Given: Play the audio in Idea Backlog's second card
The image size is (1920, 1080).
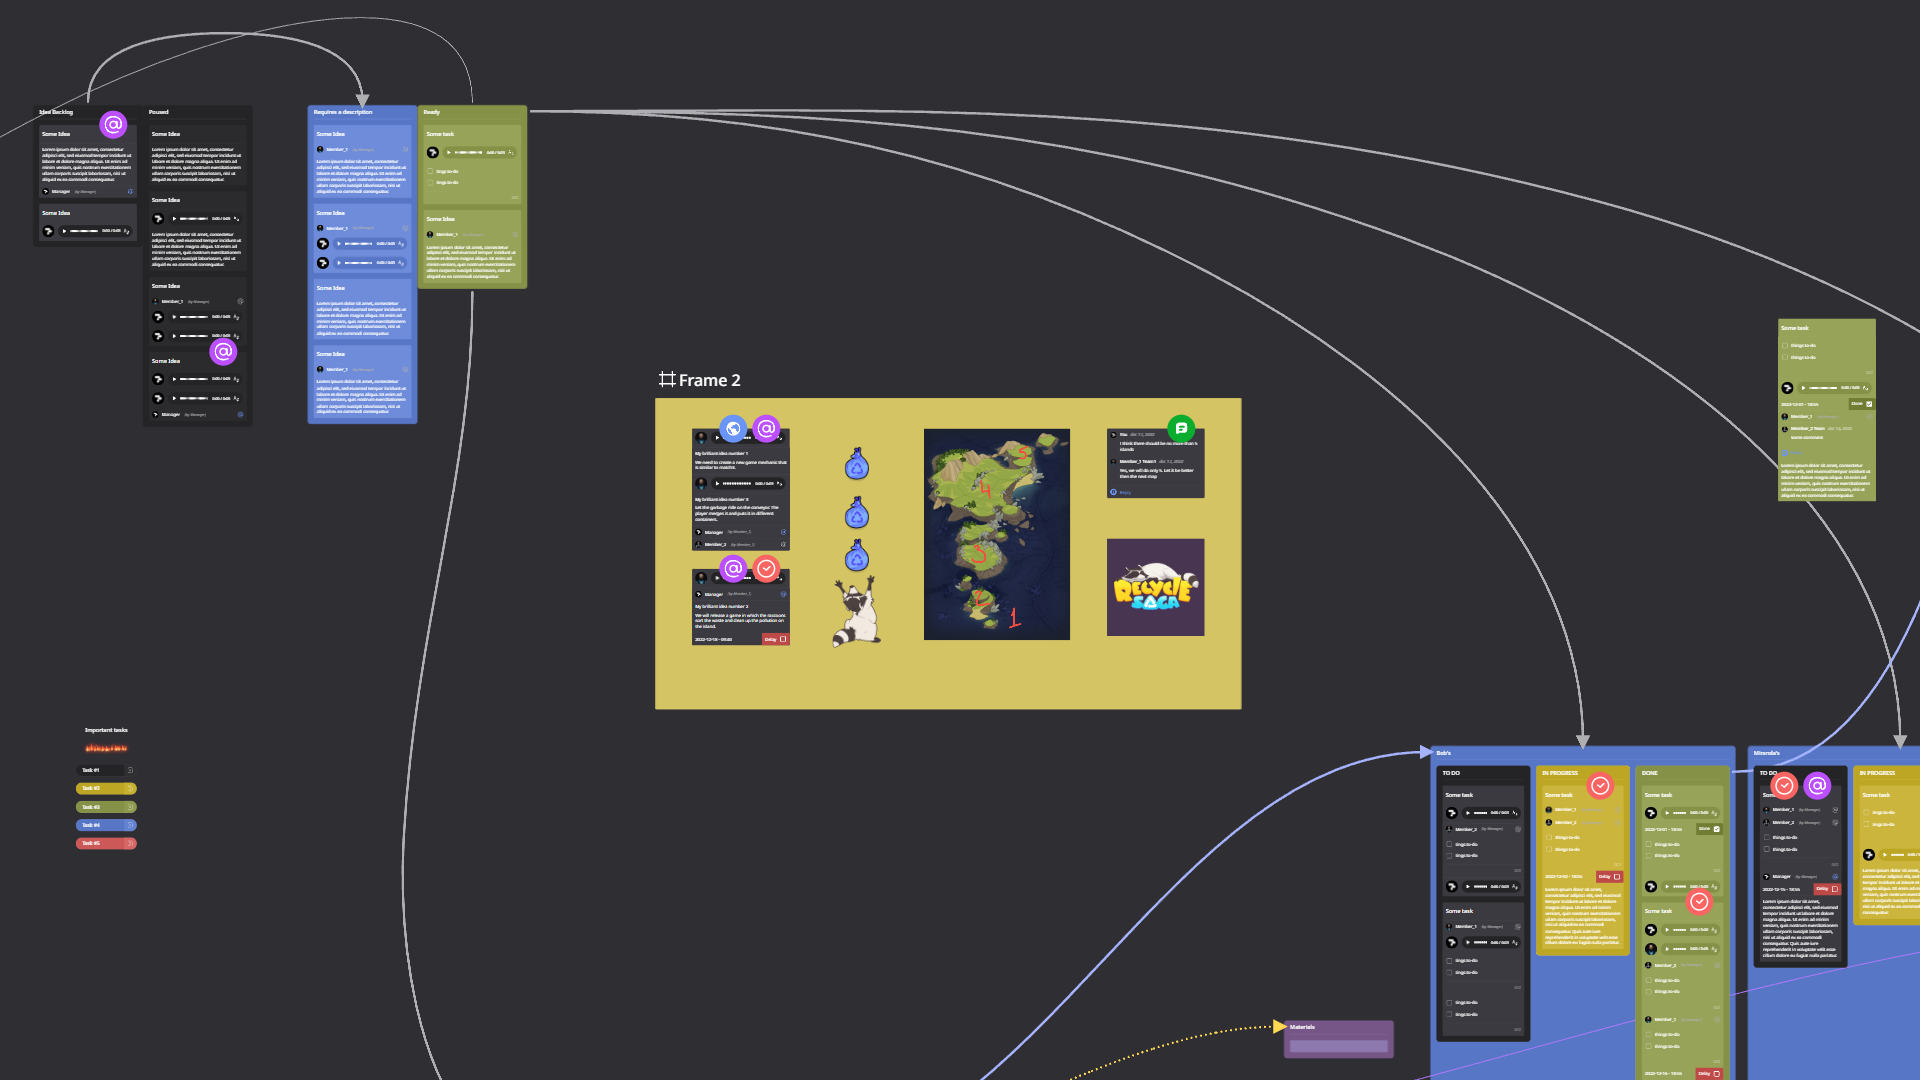Looking at the screenshot, I should pyautogui.click(x=65, y=231).
